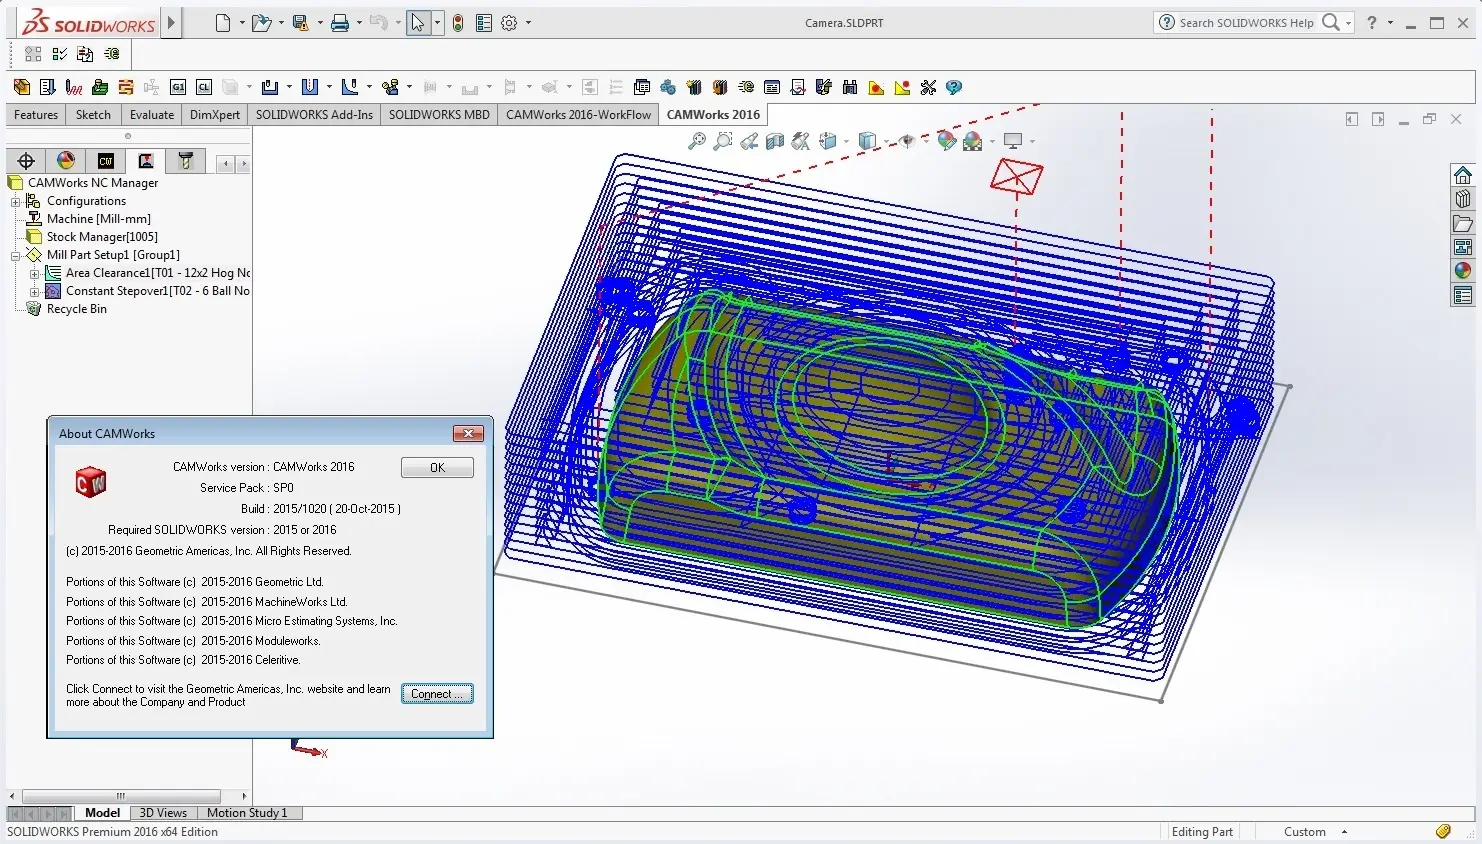The image size is (1482, 844).
Task: Click the Zoom to Area icon
Action: (723, 141)
